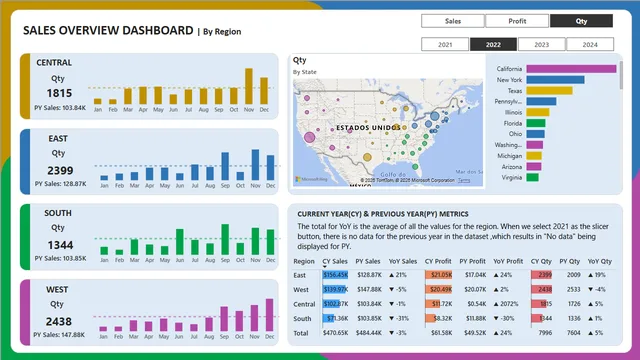
Task: Select the West row label in table
Action: coord(301,289)
